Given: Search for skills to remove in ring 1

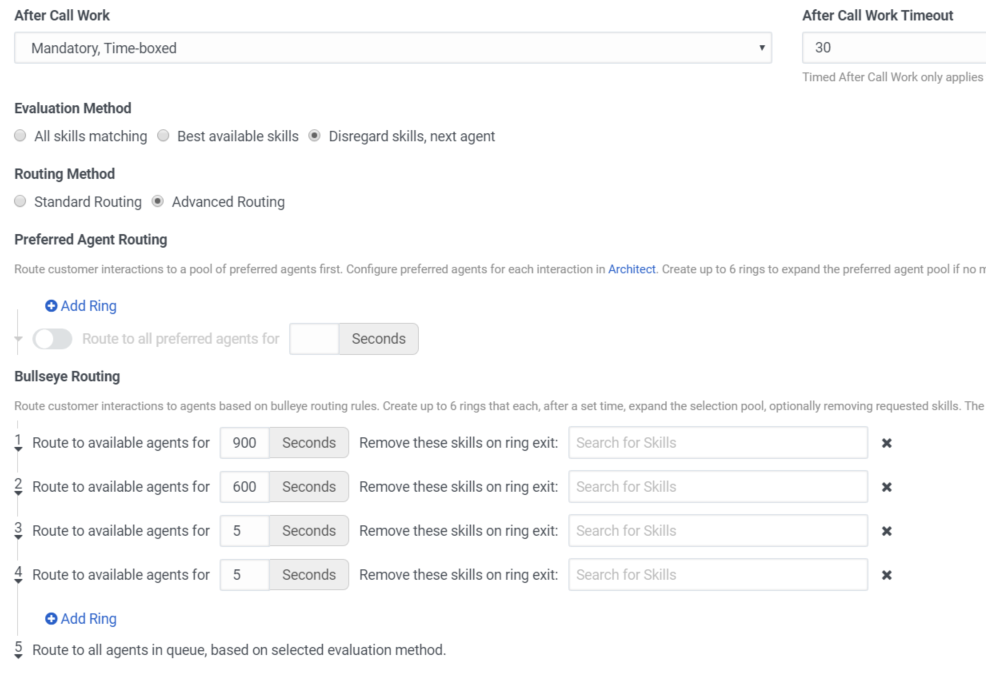Looking at the screenshot, I should pos(718,443).
